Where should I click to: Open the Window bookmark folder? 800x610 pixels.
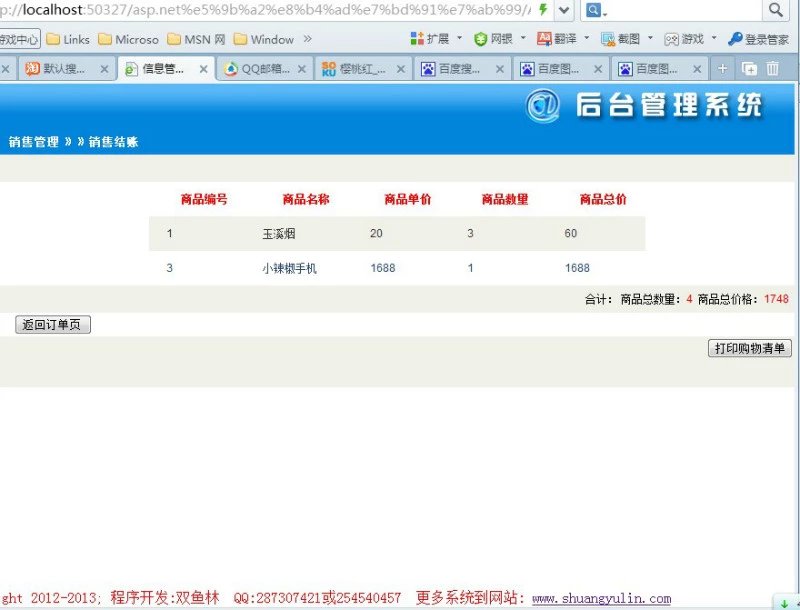click(263, 39)
